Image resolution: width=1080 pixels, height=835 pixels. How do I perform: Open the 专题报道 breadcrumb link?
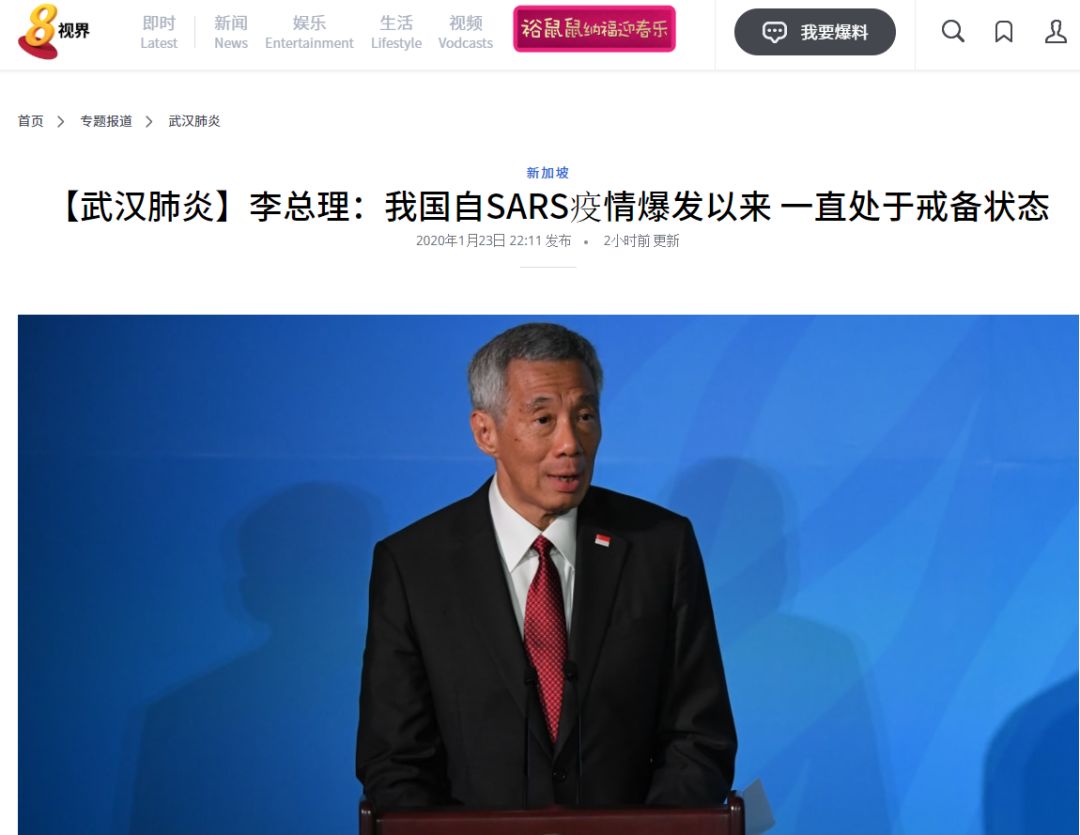coord(106,121)
